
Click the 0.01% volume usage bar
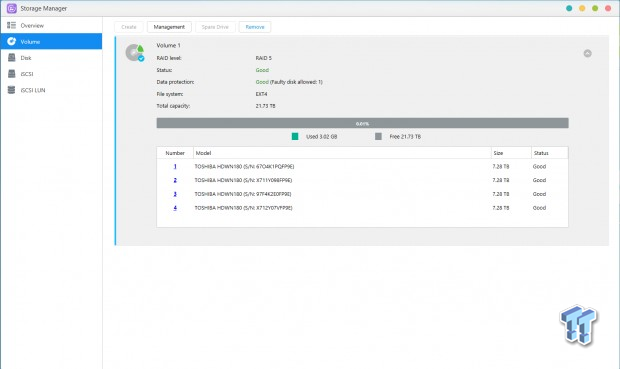click(x=362, y=123)
